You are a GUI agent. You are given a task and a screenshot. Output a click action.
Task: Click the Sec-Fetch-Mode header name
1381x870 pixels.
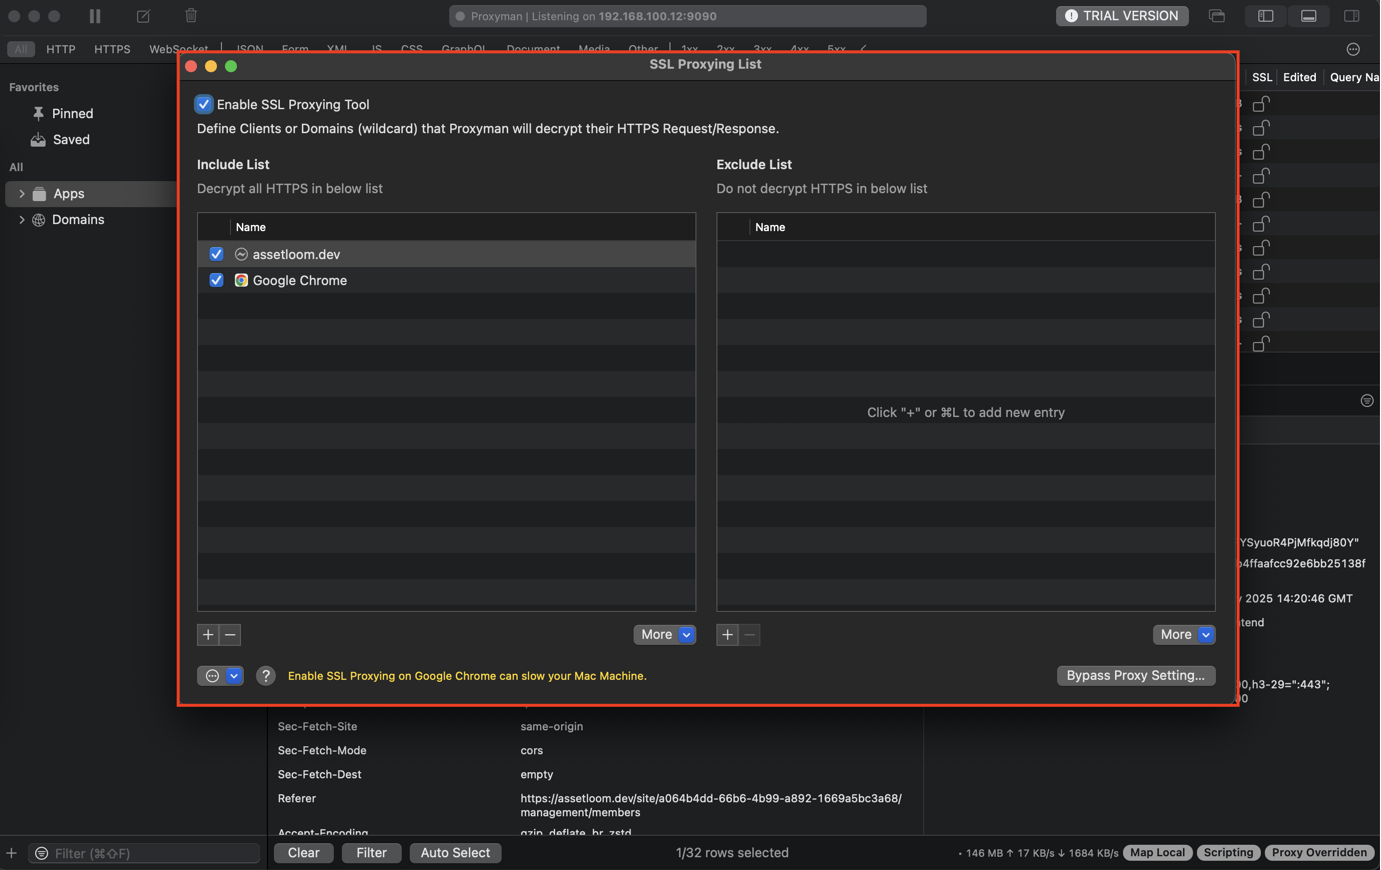pos(322,751)
